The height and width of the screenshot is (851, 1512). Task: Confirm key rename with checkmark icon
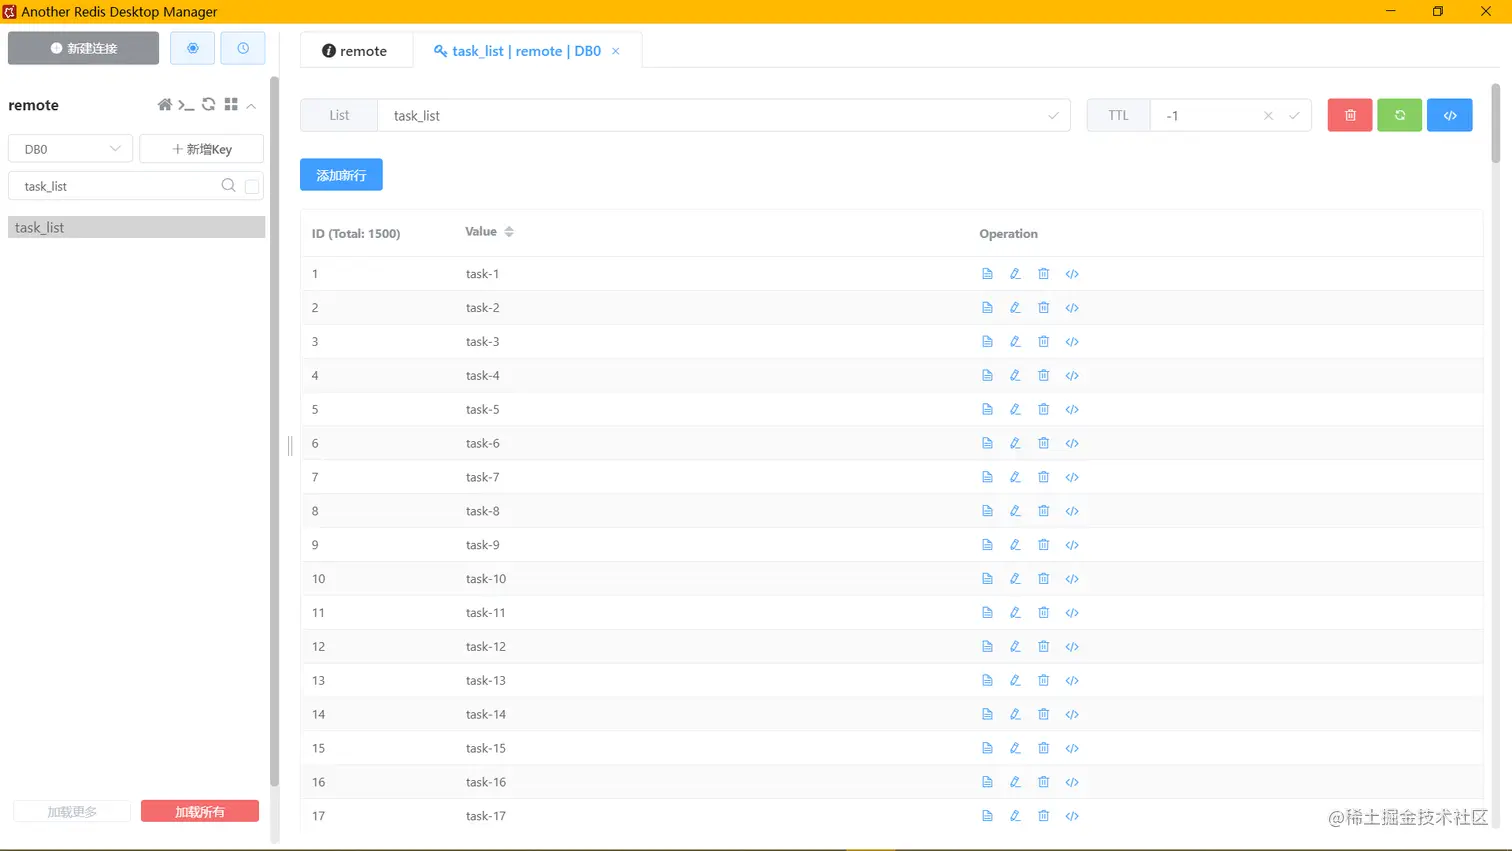click(x=1053, y=116)
